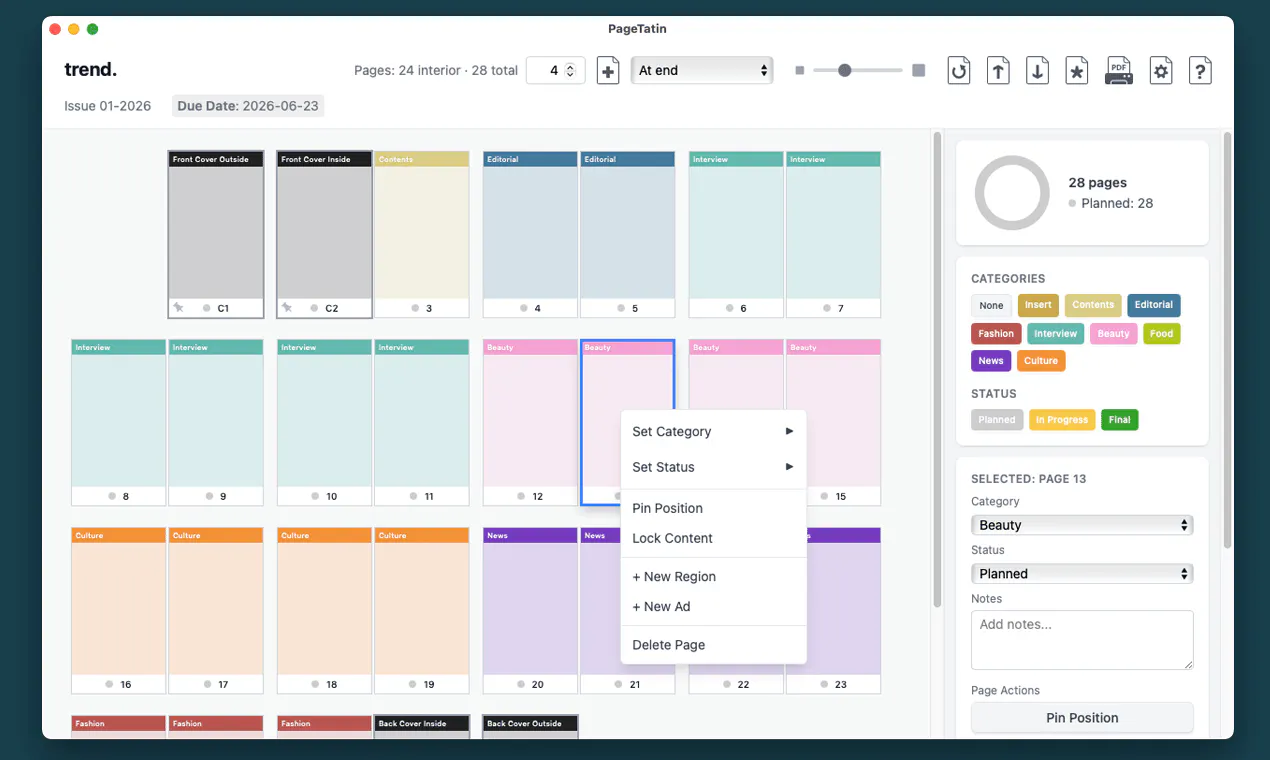Click the pin icon on page C2
The height and width of the screenshot is (760, 1270).
pos(287,308)
